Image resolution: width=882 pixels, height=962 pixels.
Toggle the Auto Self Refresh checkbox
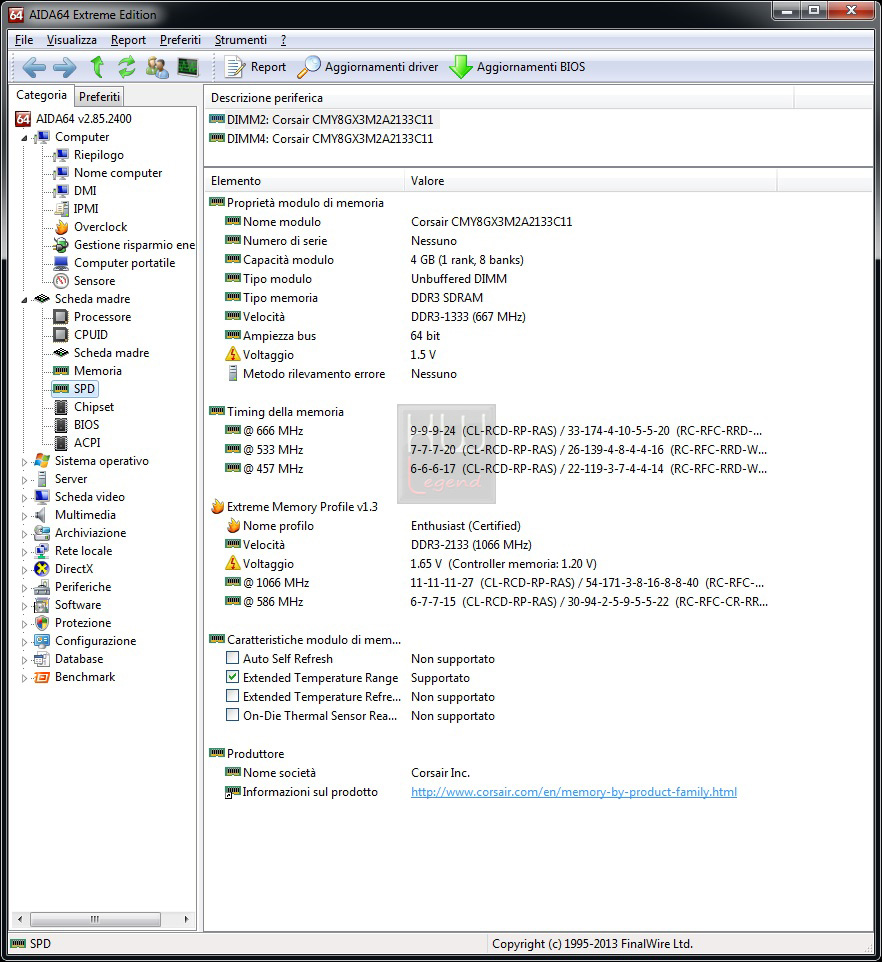(232, 658)
